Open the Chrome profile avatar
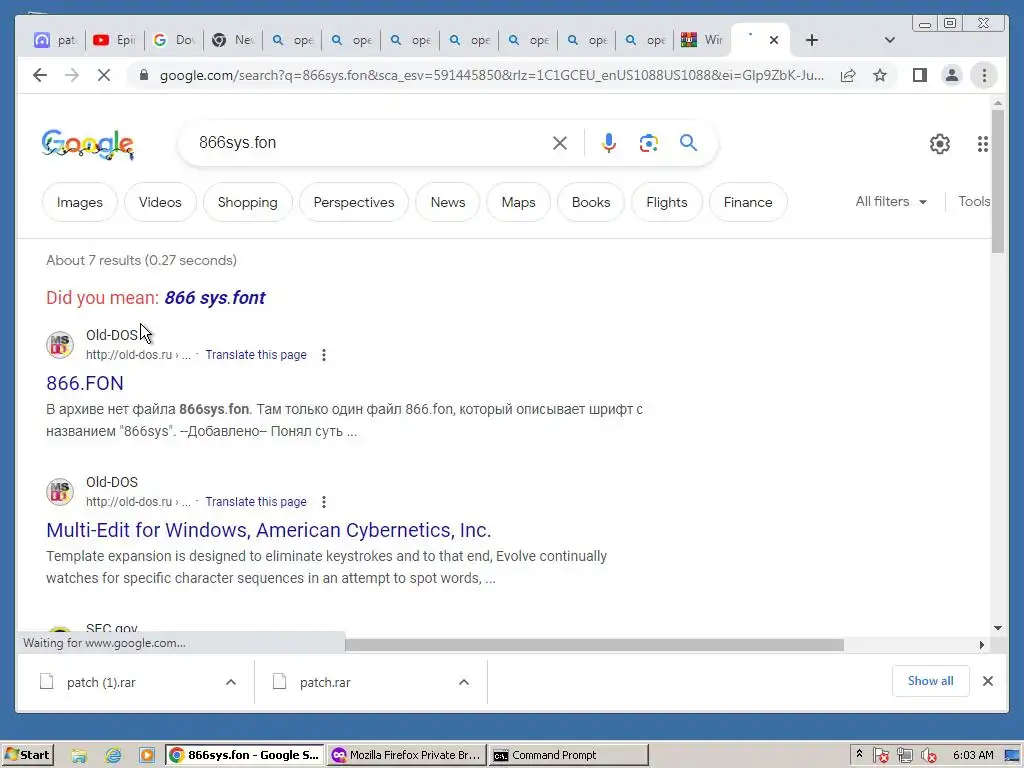Viewport: 1024px width, 768px height. 952,75
